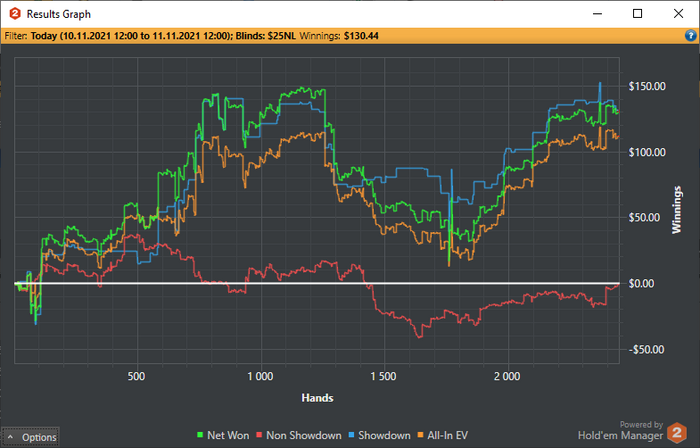Viewport: 700px width, 448px height.
Task: Maximize the Results Graph window
Action: coord(638,14)
